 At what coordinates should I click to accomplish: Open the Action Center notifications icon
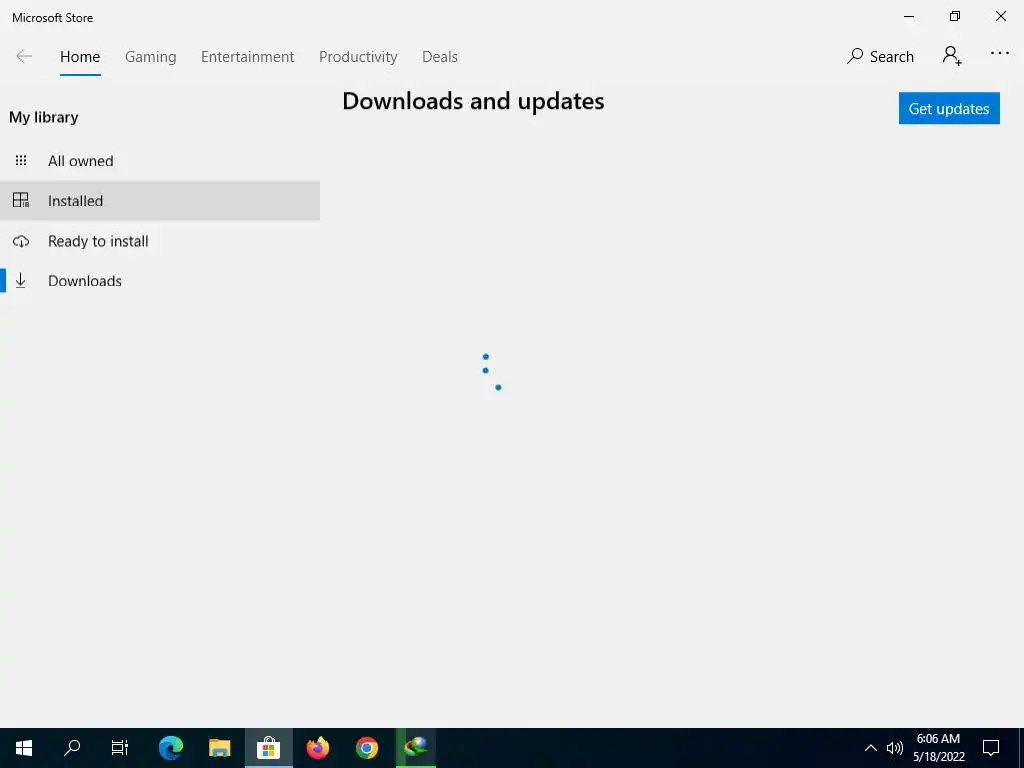tap(991, 748)
